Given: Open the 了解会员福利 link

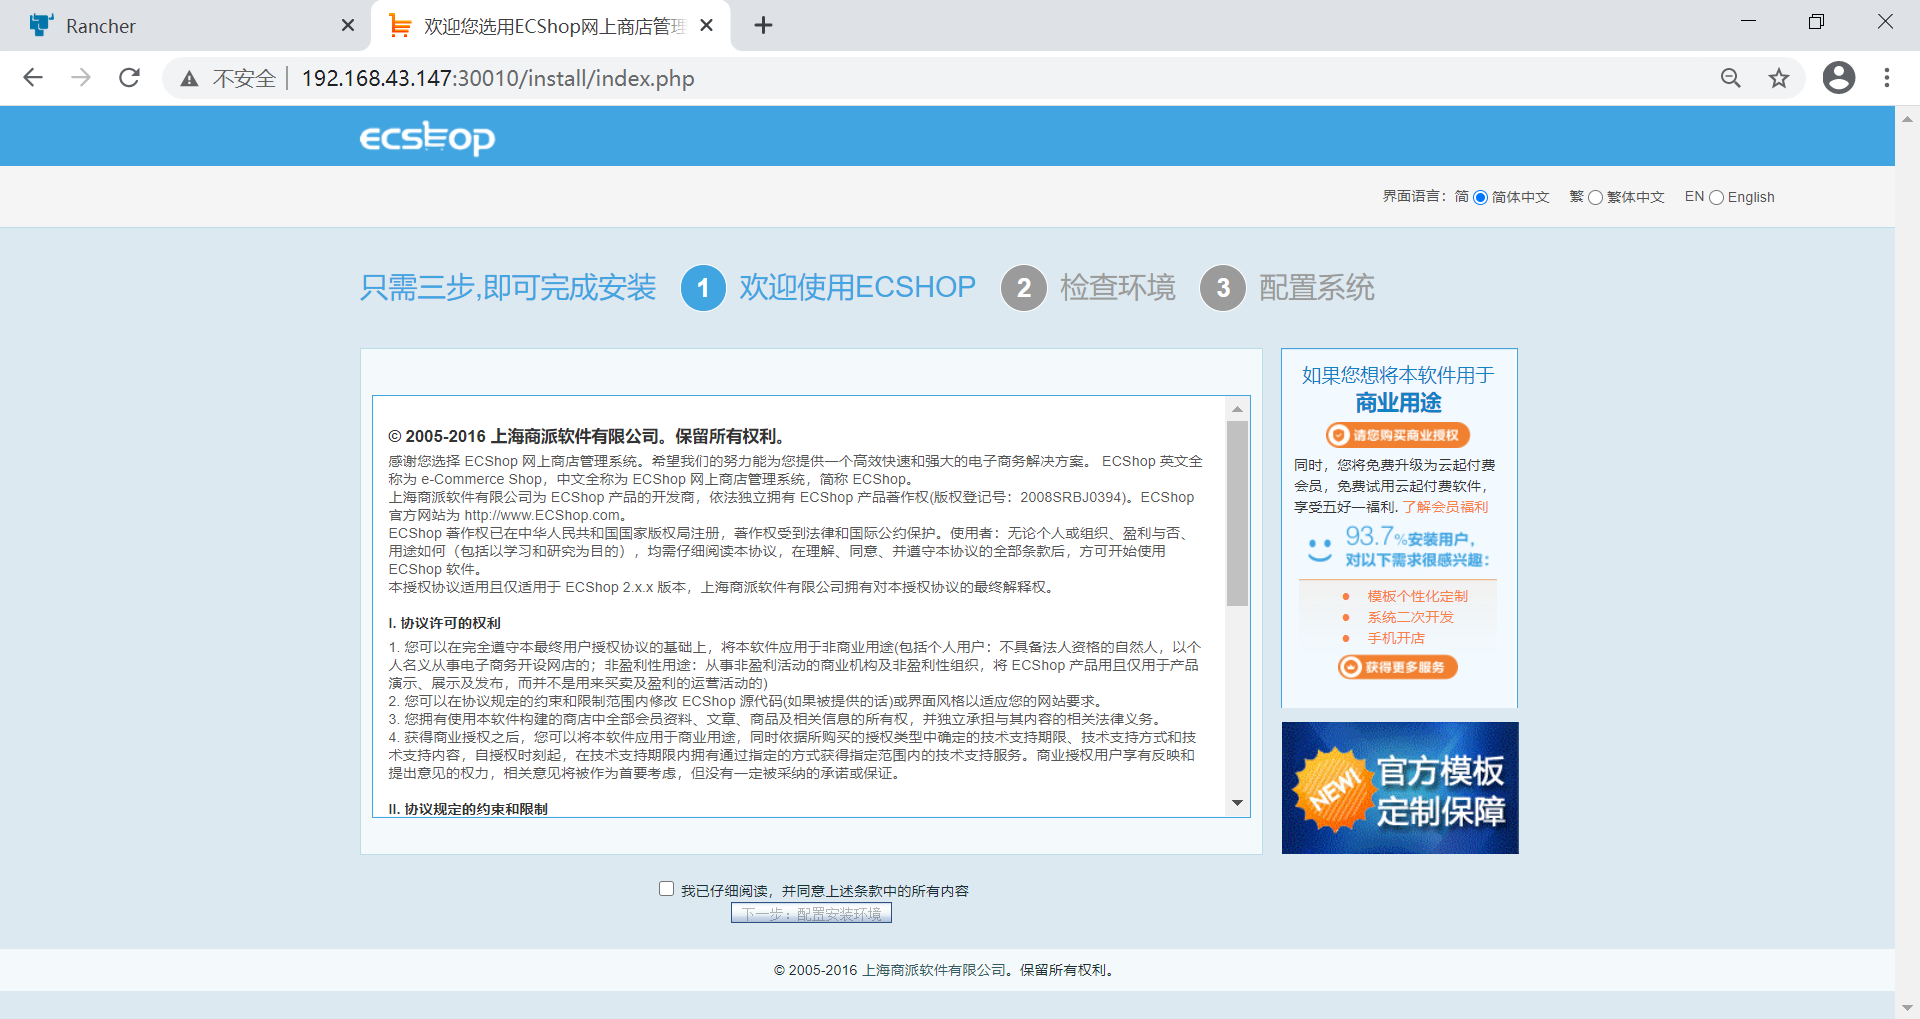Looking at the screenshot, I should (x=1445, y=507).
